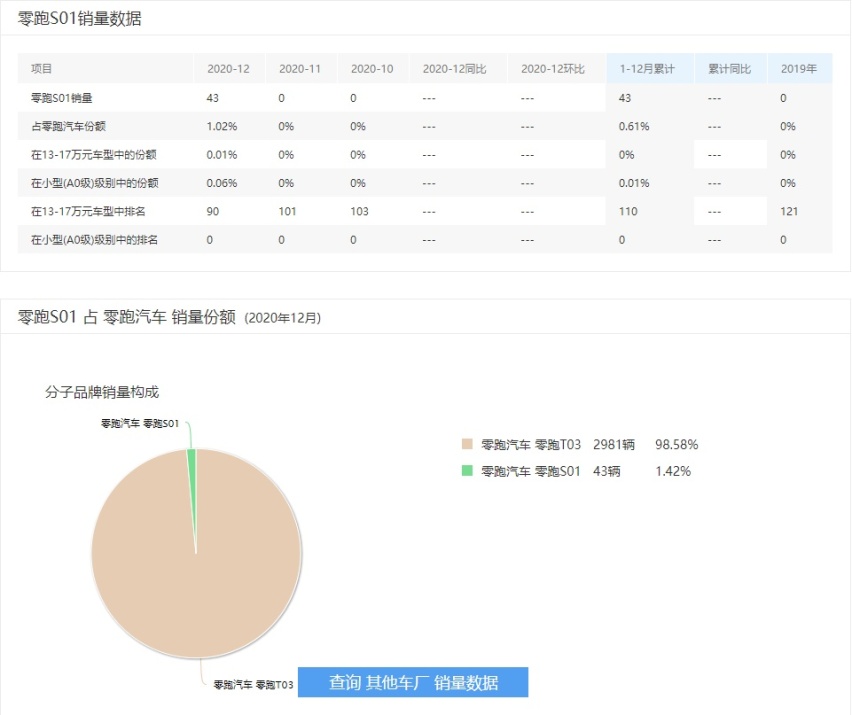Screen dimensions: 852x715
Task: Click the 零跑S01销量数据 section heading
Action: (x=79, y=18)
